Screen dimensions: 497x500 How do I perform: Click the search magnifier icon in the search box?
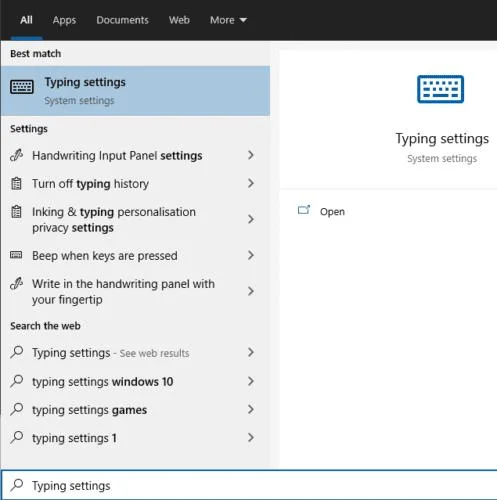[17, 485]
